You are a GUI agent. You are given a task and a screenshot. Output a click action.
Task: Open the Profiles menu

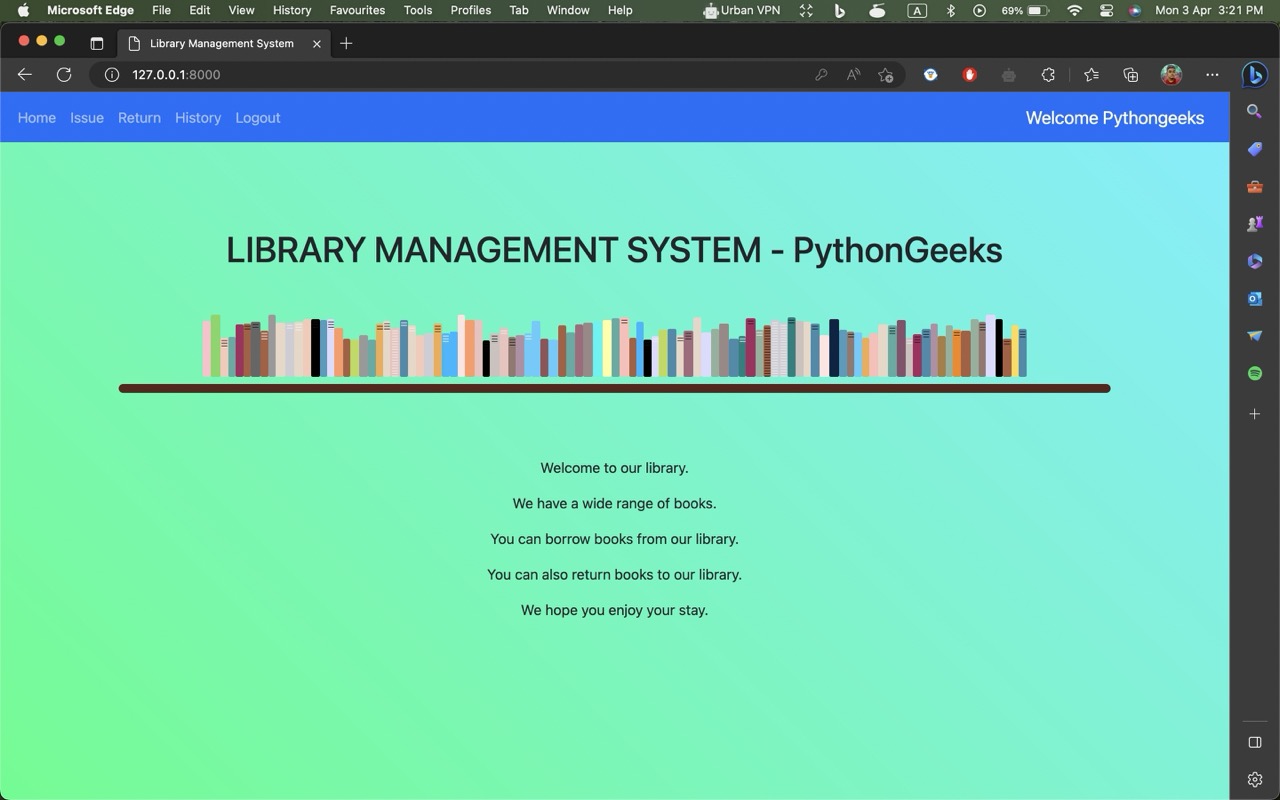[470, 10]
